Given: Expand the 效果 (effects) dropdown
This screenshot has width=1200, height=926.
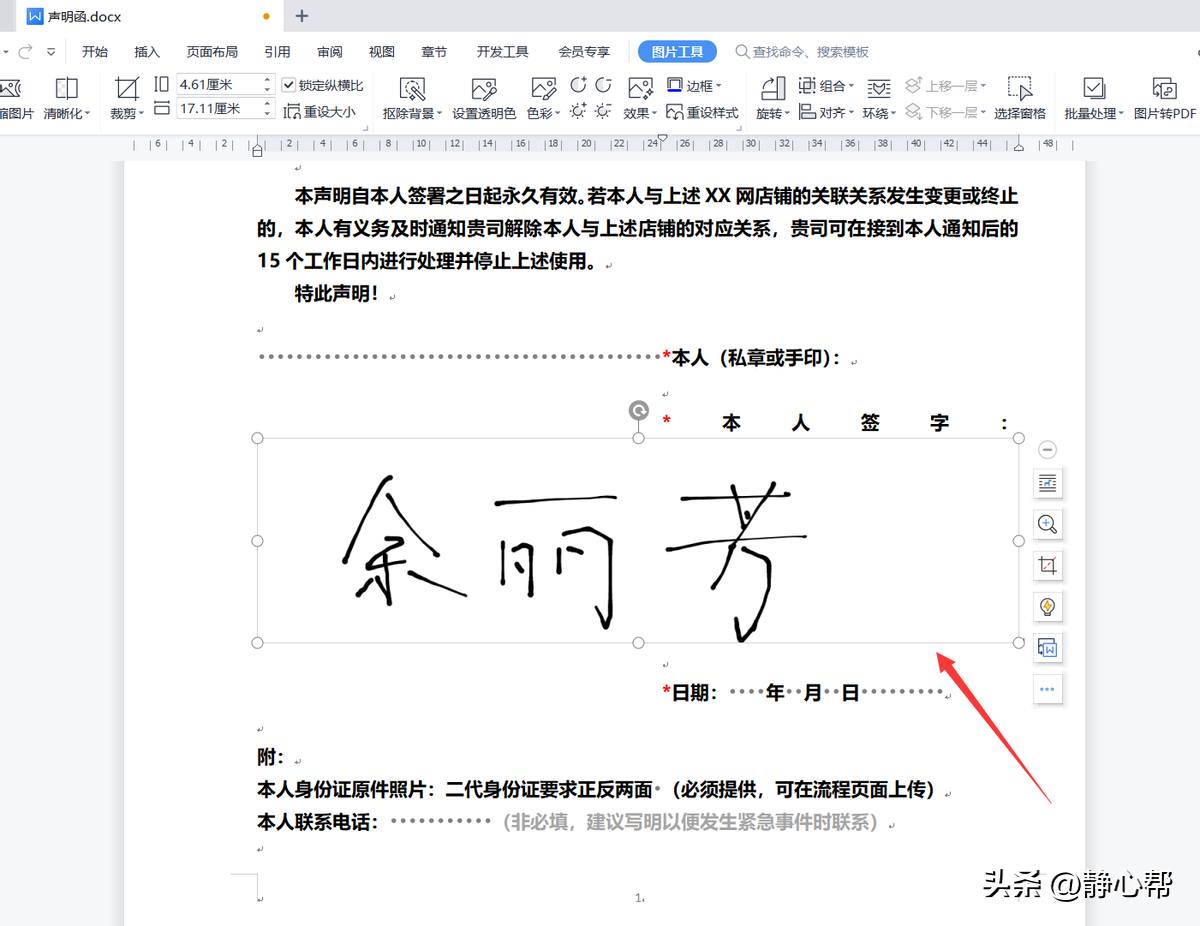Looking at the screenshot, I should (635, 112).
